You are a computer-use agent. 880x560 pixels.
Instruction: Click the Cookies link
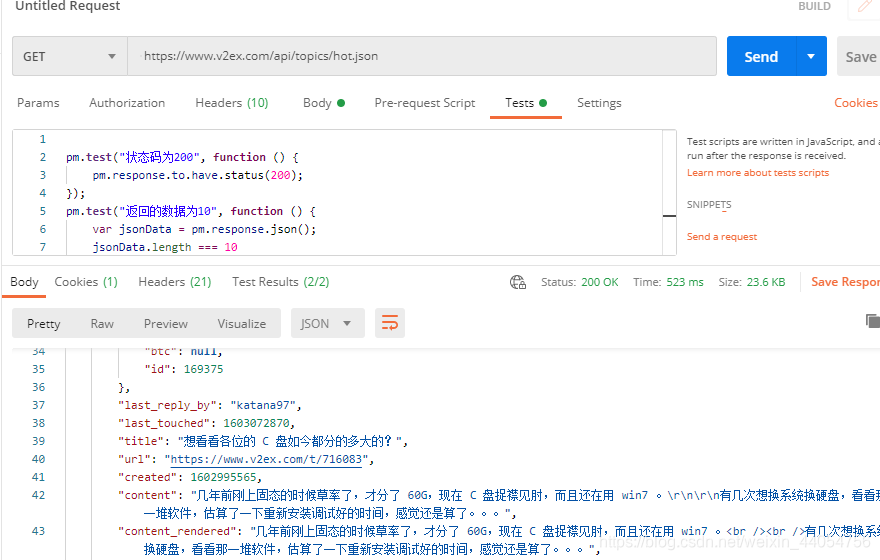tap(855, 103)
